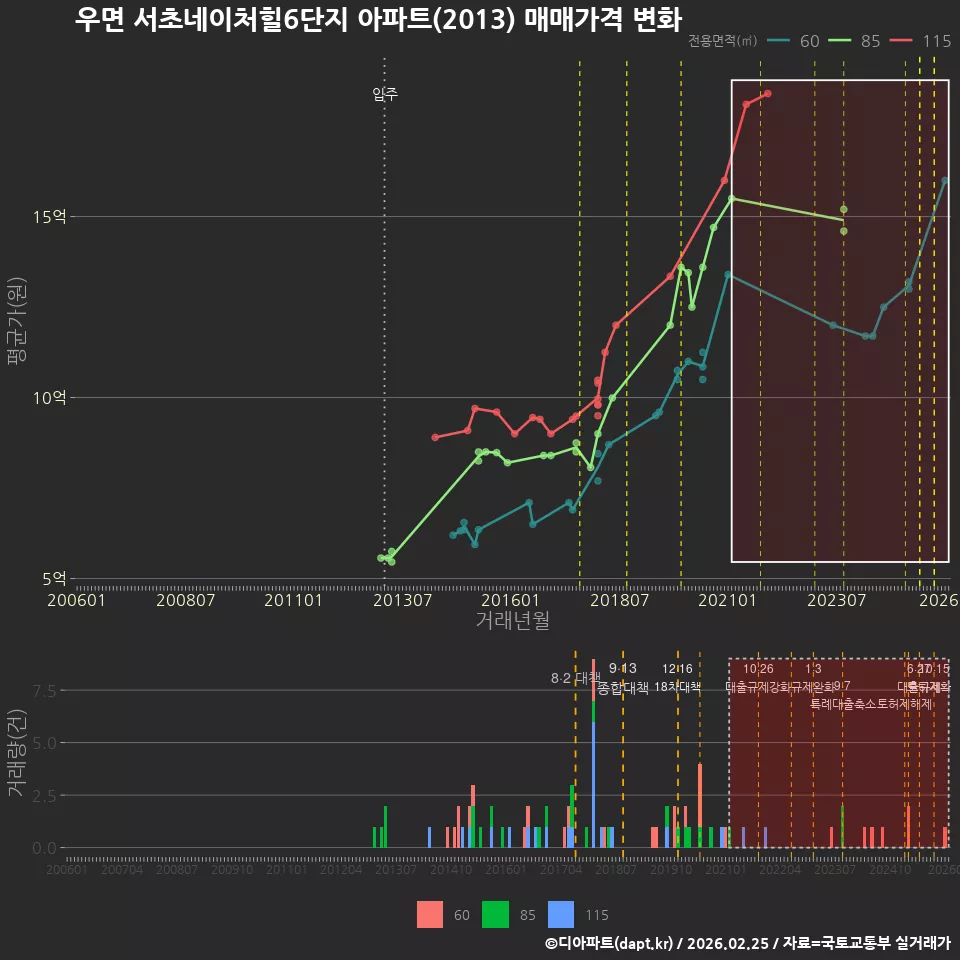Click the '201410' volume chart x-axis label
This screenshot has height=960, width=960.
click(451, 869)
